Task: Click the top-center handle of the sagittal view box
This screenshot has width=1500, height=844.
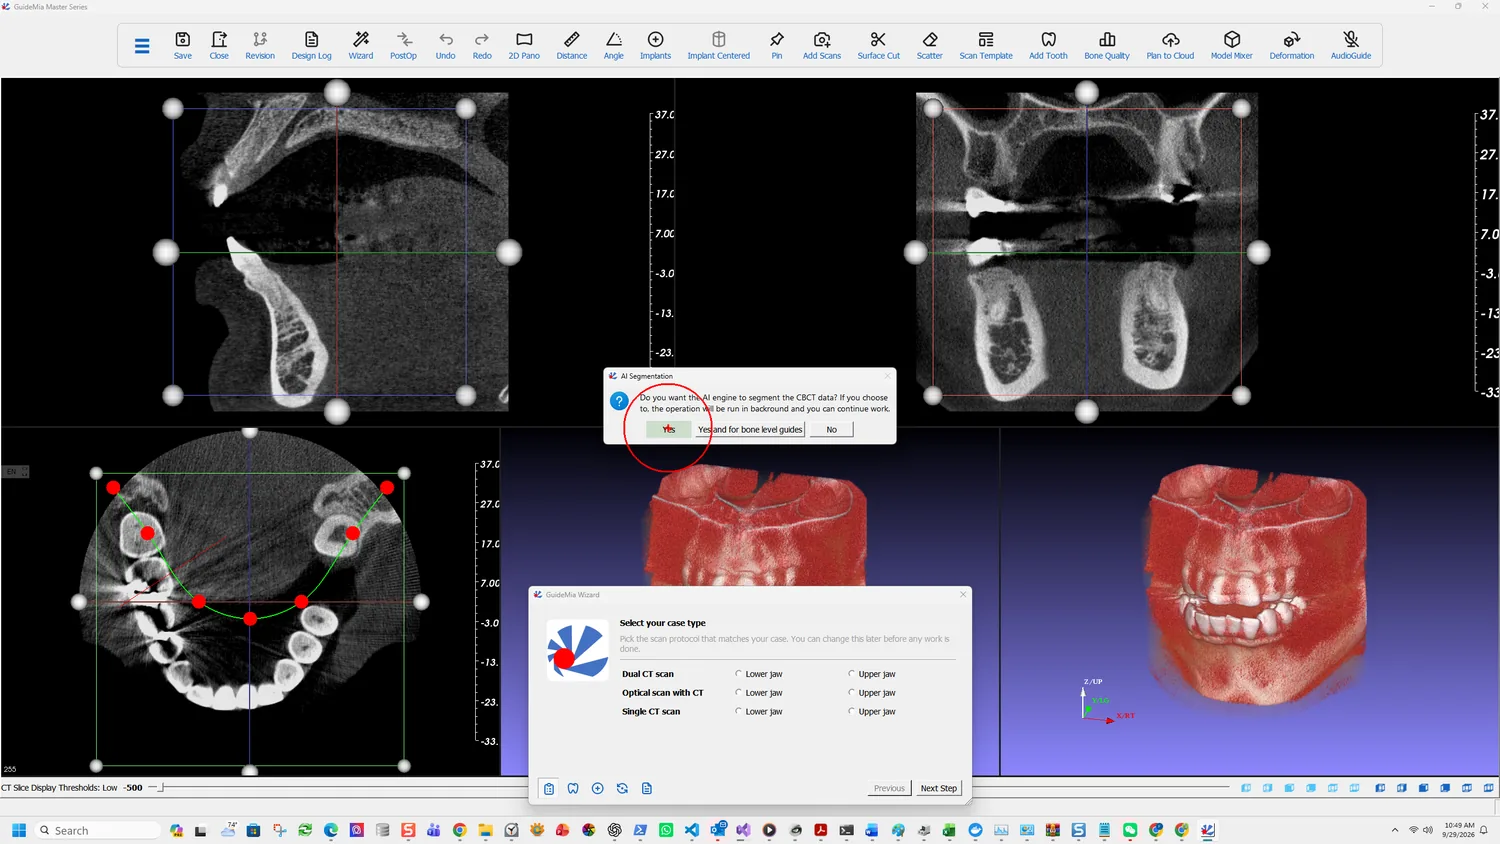Action: (337, 92)
